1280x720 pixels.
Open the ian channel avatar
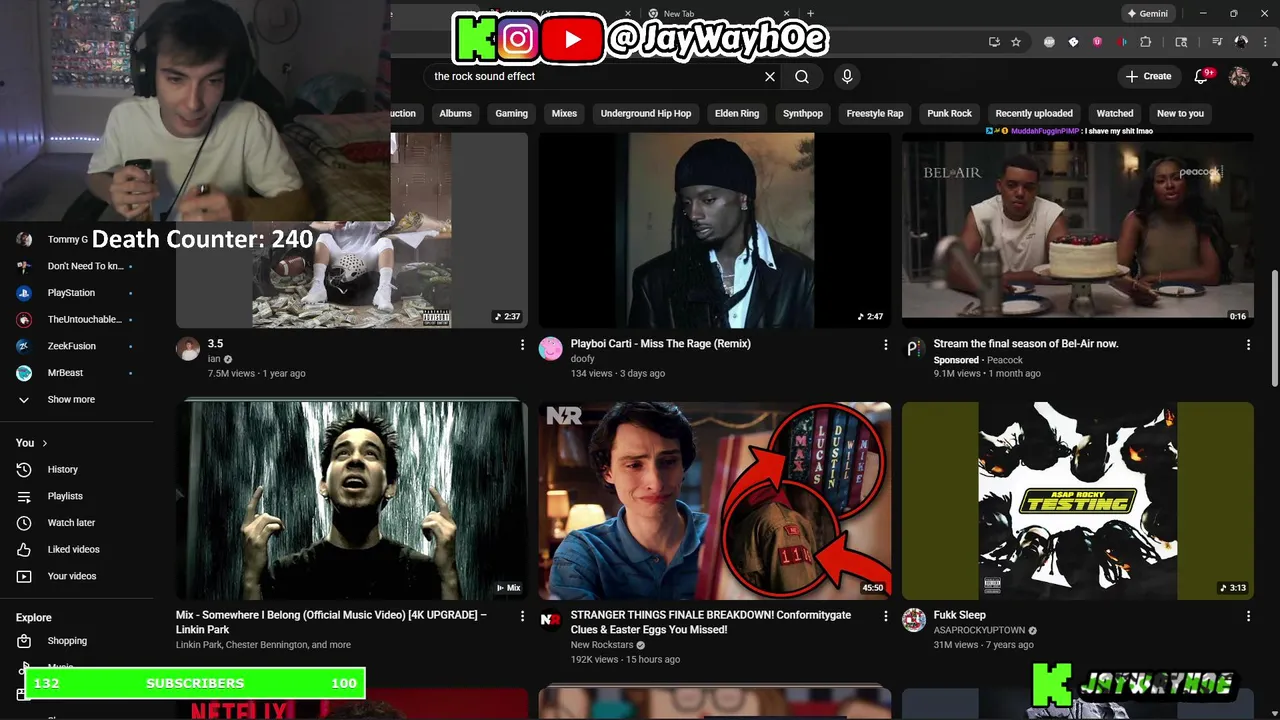pyautogui.click(x=188, y=348)
